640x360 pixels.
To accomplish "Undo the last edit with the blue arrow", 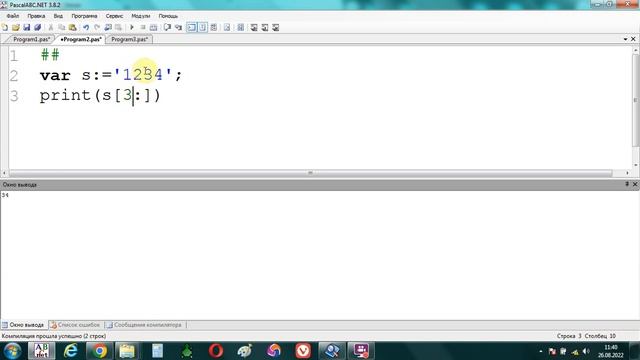I will coord(86,27).
